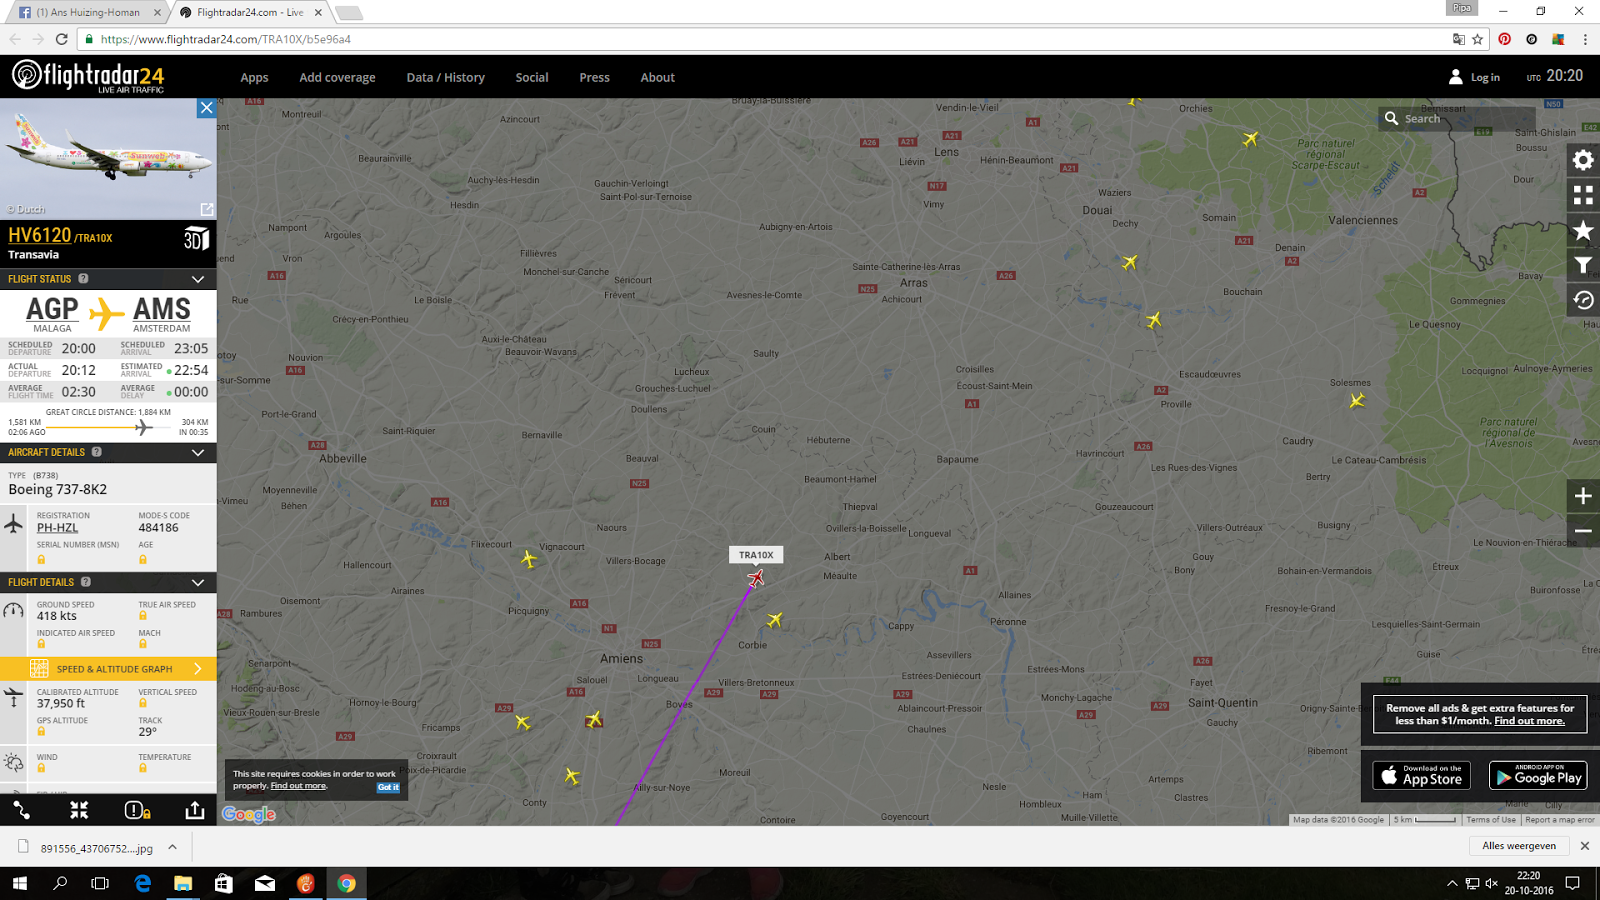Click the Flight Status help question mark
The height and width of the screenshot is (900, 1600).
[x=83, y=279]
